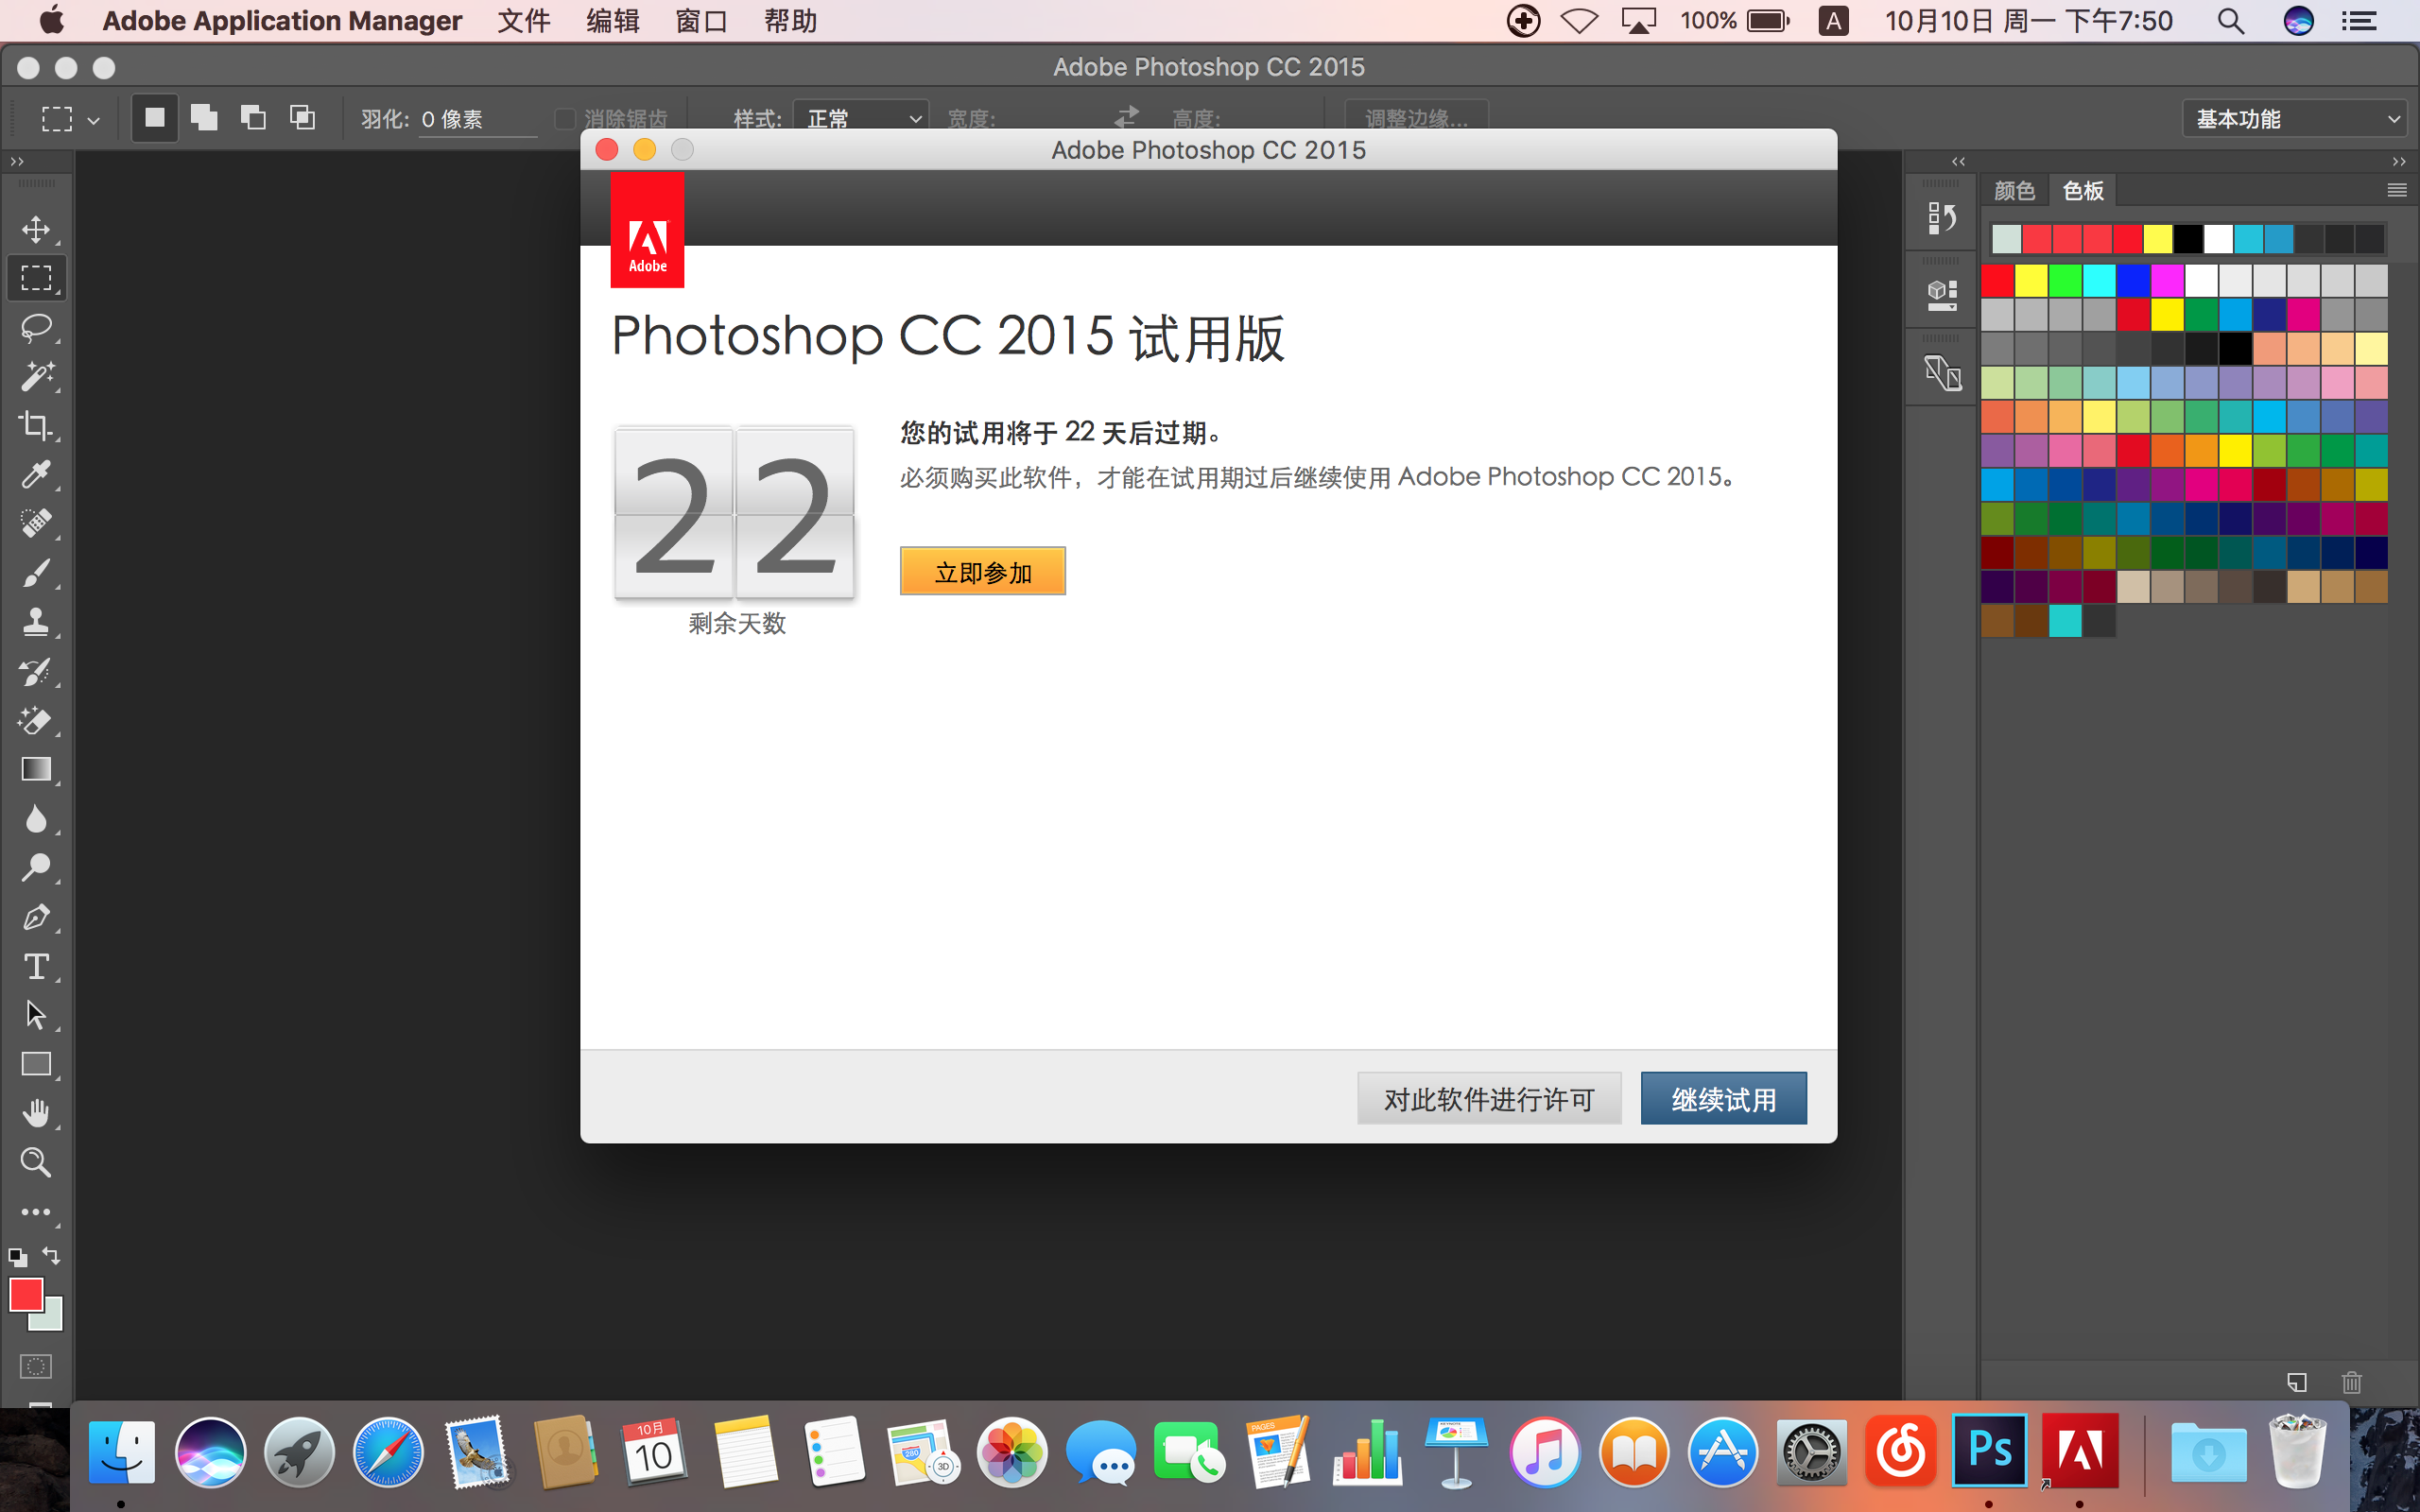This screenshot has height=1512, width=2420.
Task: Select the Lasso tool
Action: (36, 327)
